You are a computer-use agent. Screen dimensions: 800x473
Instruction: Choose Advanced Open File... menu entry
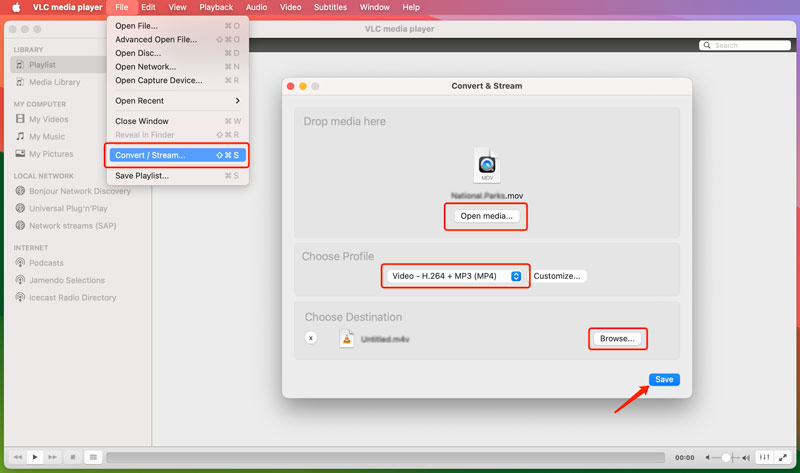(x=177, y=39)
